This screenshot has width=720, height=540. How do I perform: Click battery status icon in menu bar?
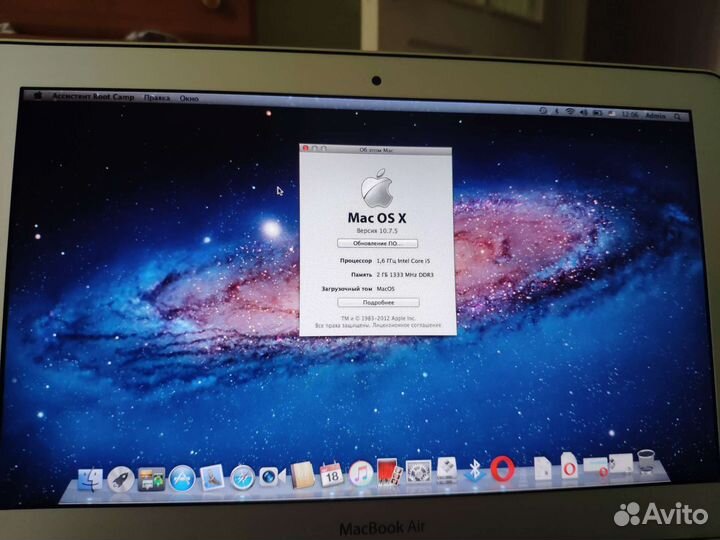tap(597, 112)
